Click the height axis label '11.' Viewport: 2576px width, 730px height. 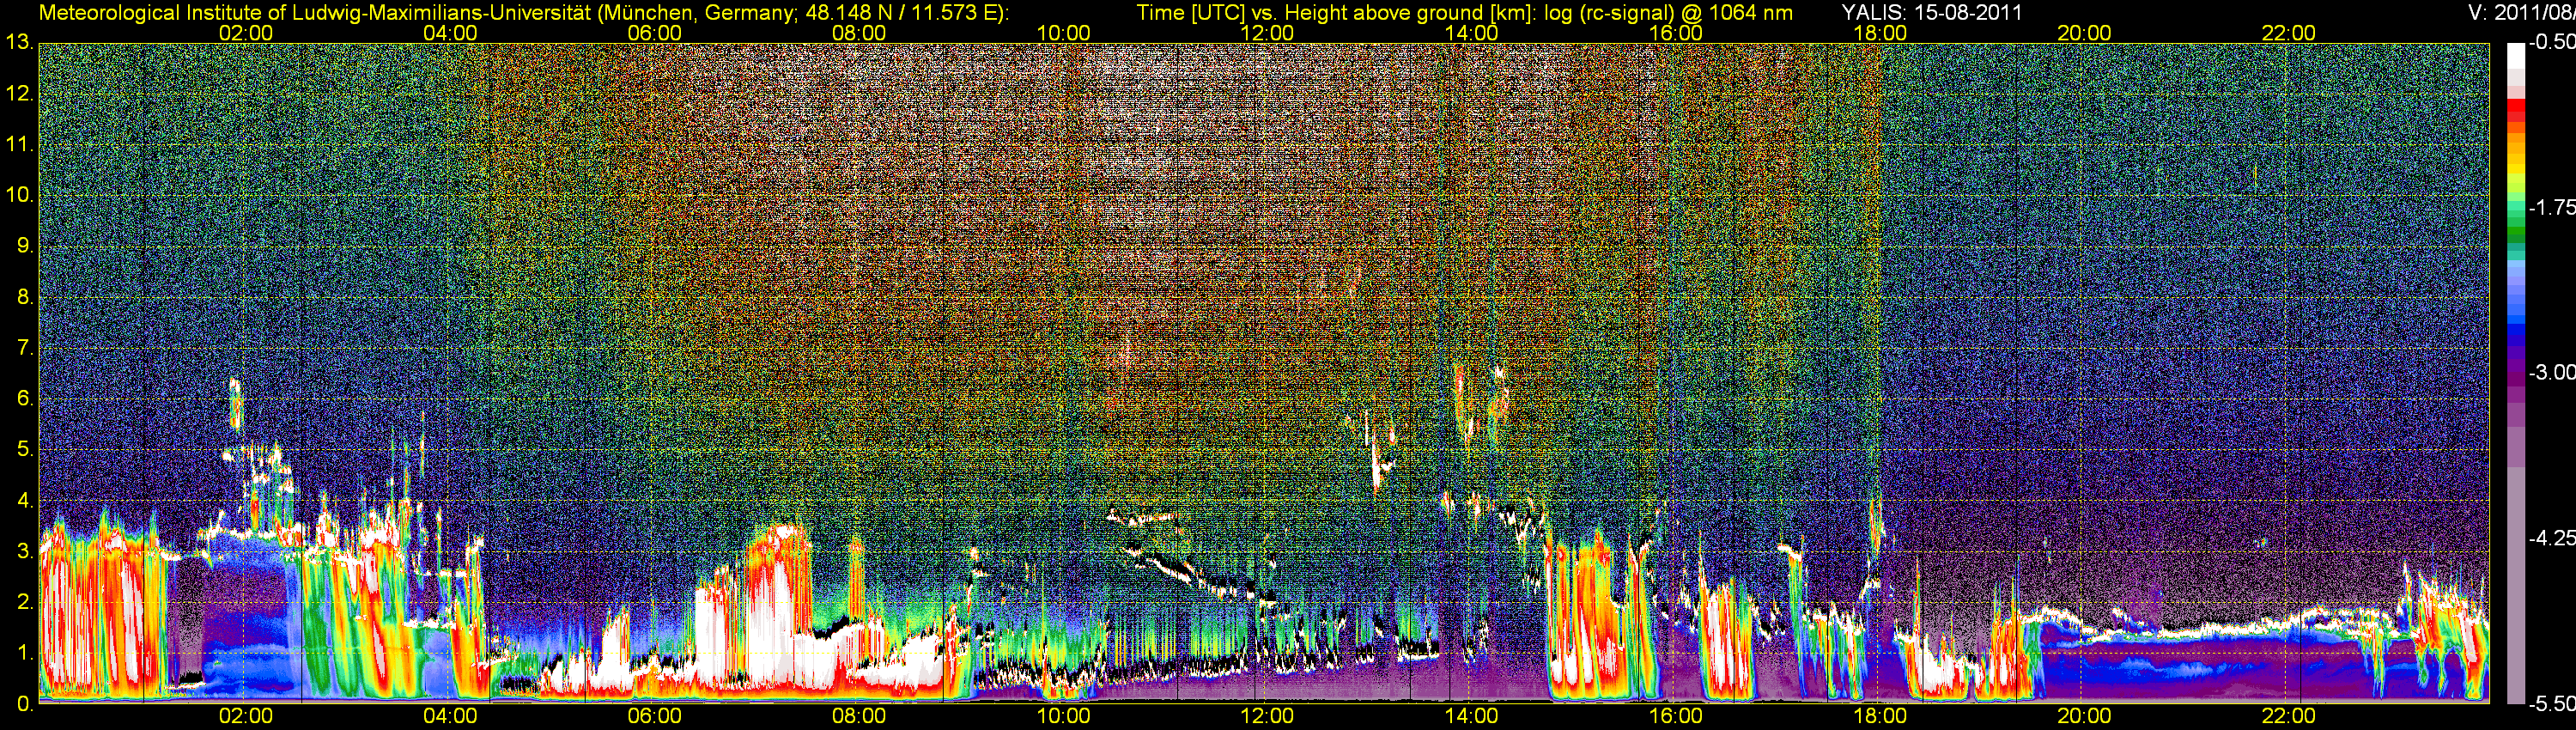(x=20, y=145)
